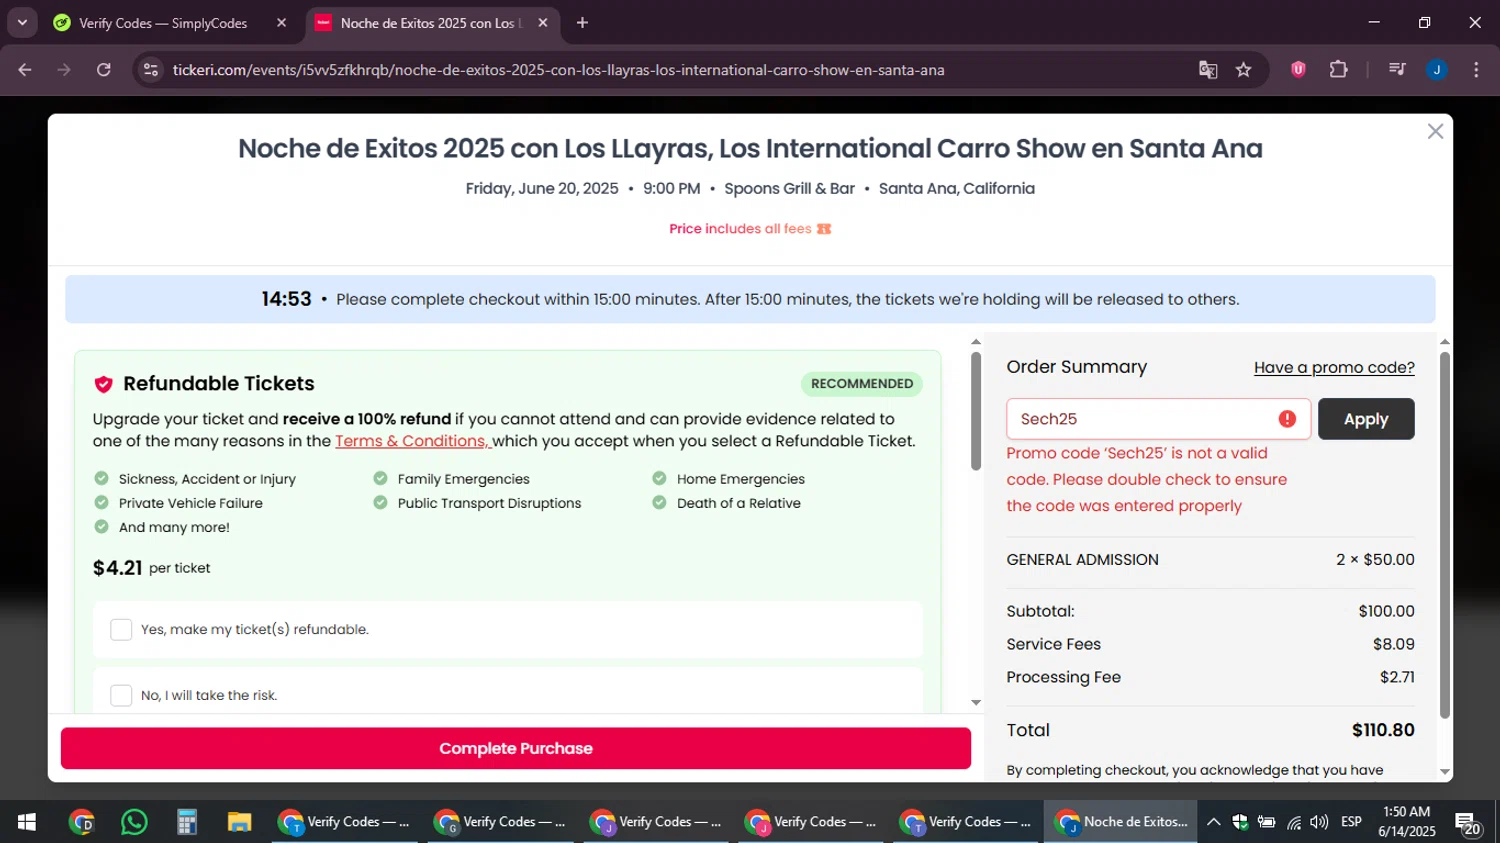Check No, I will take the risk

121,695
